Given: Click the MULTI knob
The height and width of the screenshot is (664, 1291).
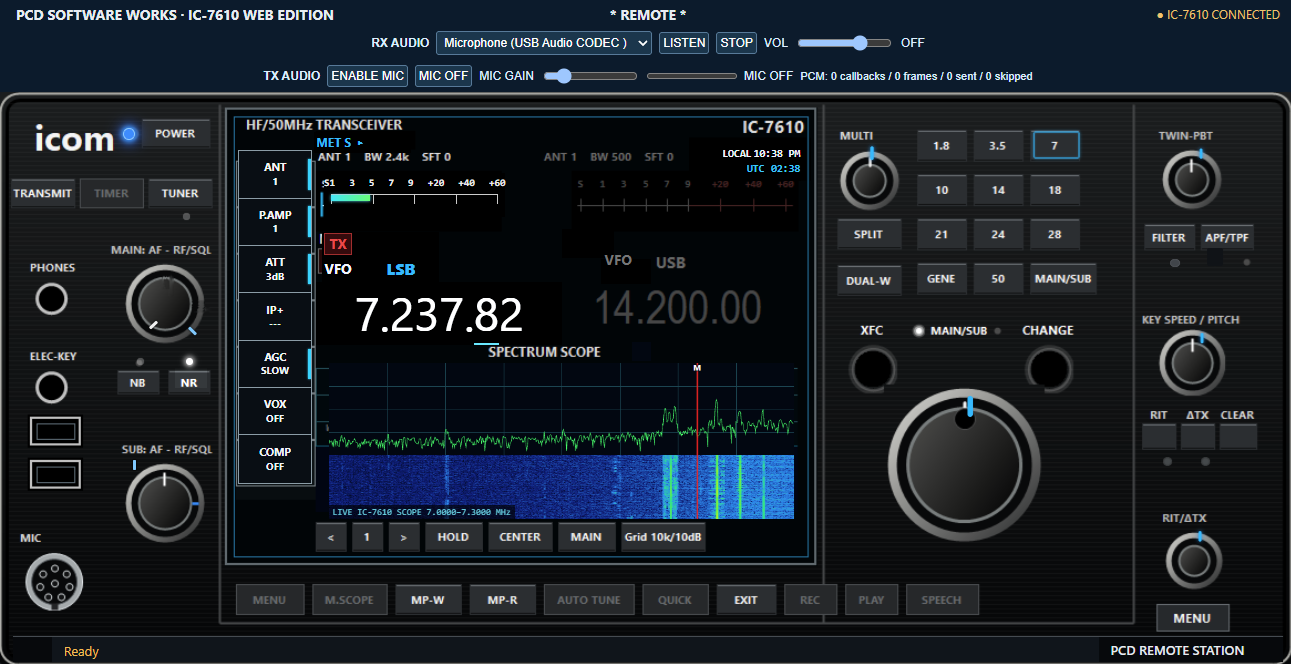Looking at the screenshot, I should [870, 181].
